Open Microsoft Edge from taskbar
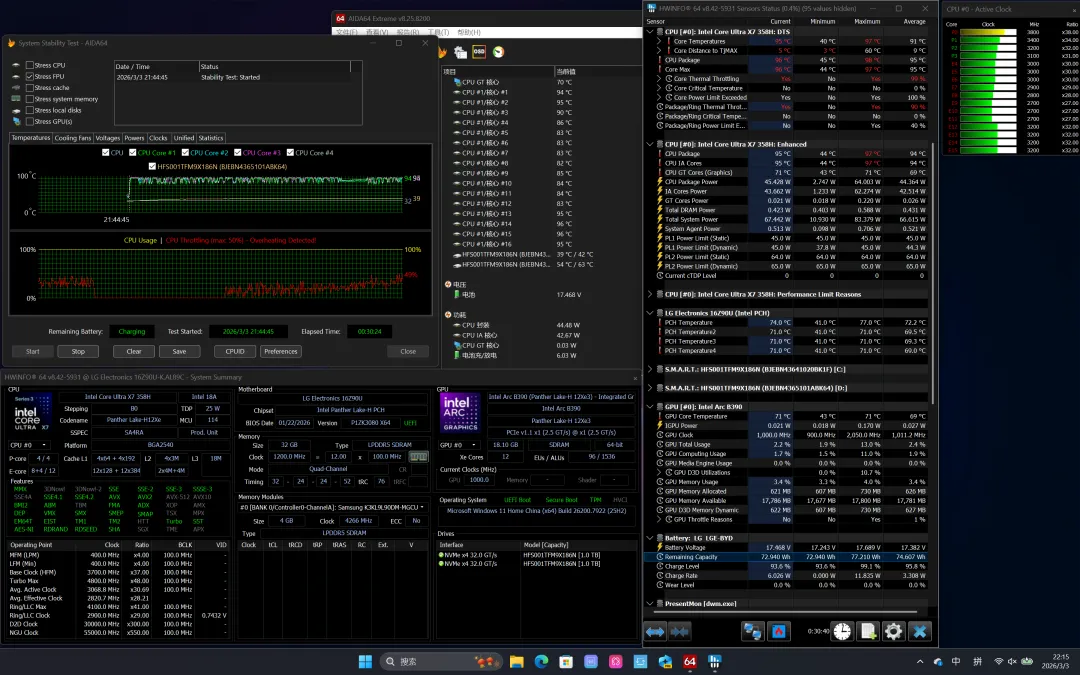 [541, 661]
